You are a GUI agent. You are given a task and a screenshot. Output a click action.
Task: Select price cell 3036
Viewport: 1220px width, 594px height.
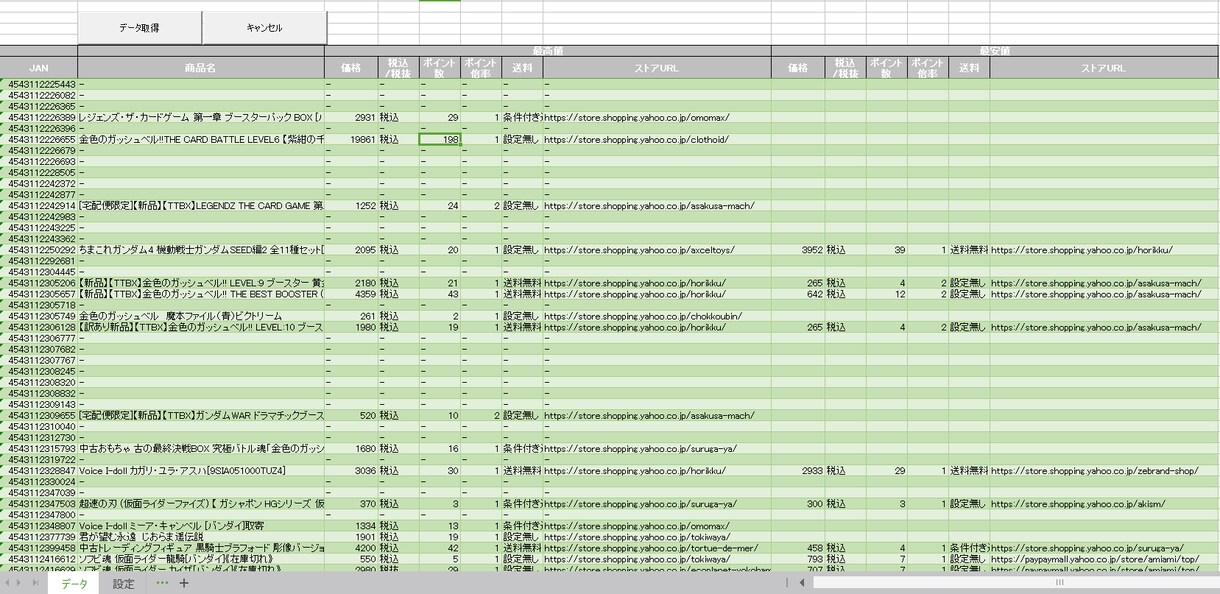[x=351, y=469]
